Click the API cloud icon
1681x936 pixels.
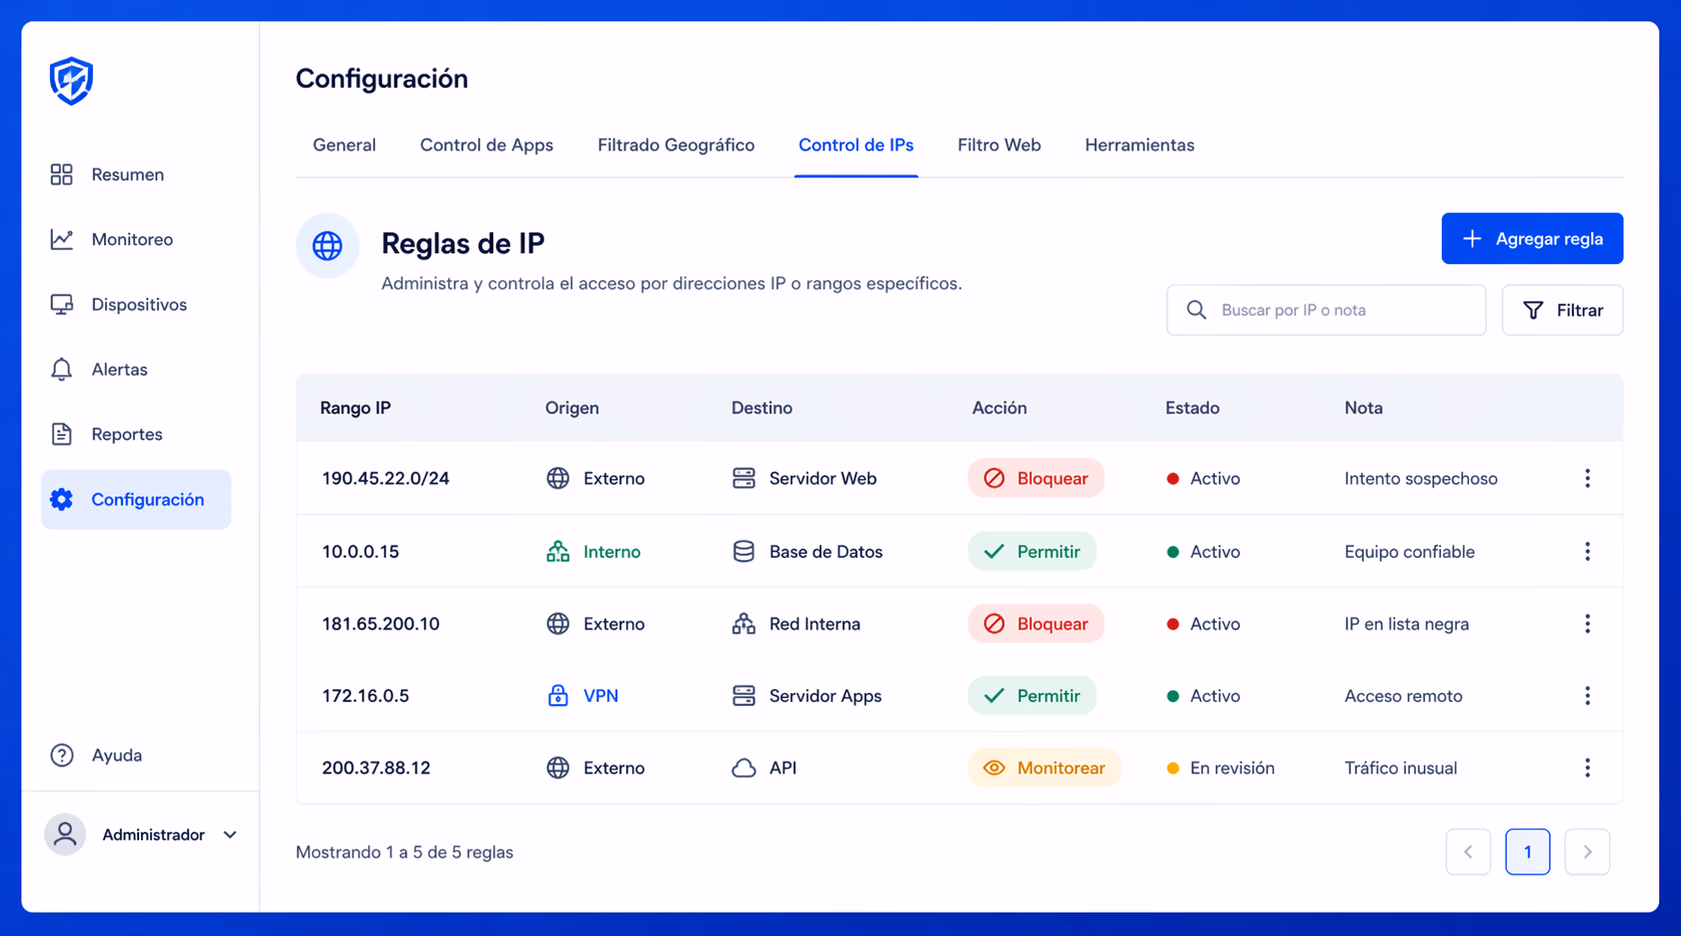[x=744, y=768]
